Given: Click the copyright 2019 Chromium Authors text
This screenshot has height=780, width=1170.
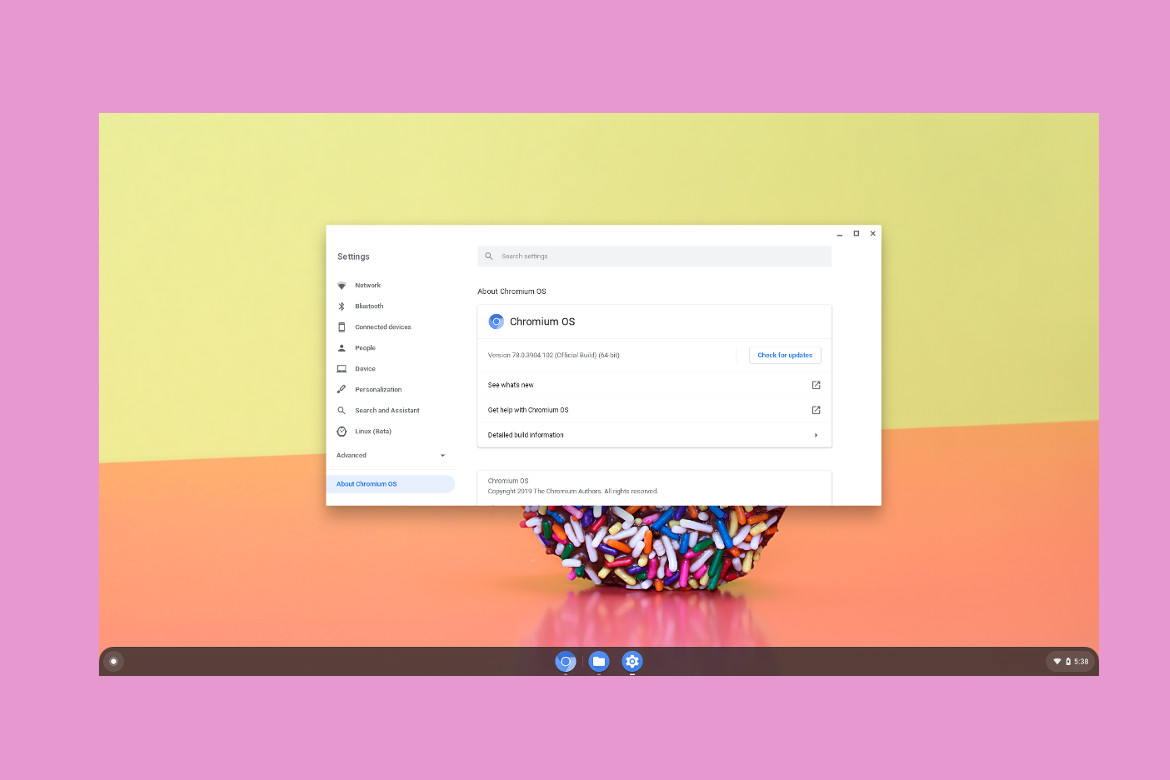Looking at the screenshot, I should 573,491.
